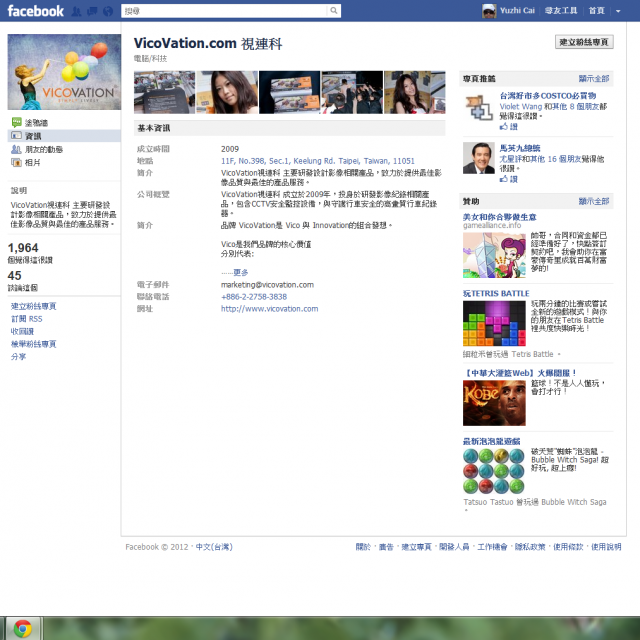640x640 pixels.
Task: Open Ma Ying-jeou portrait thumbnail
Action: pos(479,158)
